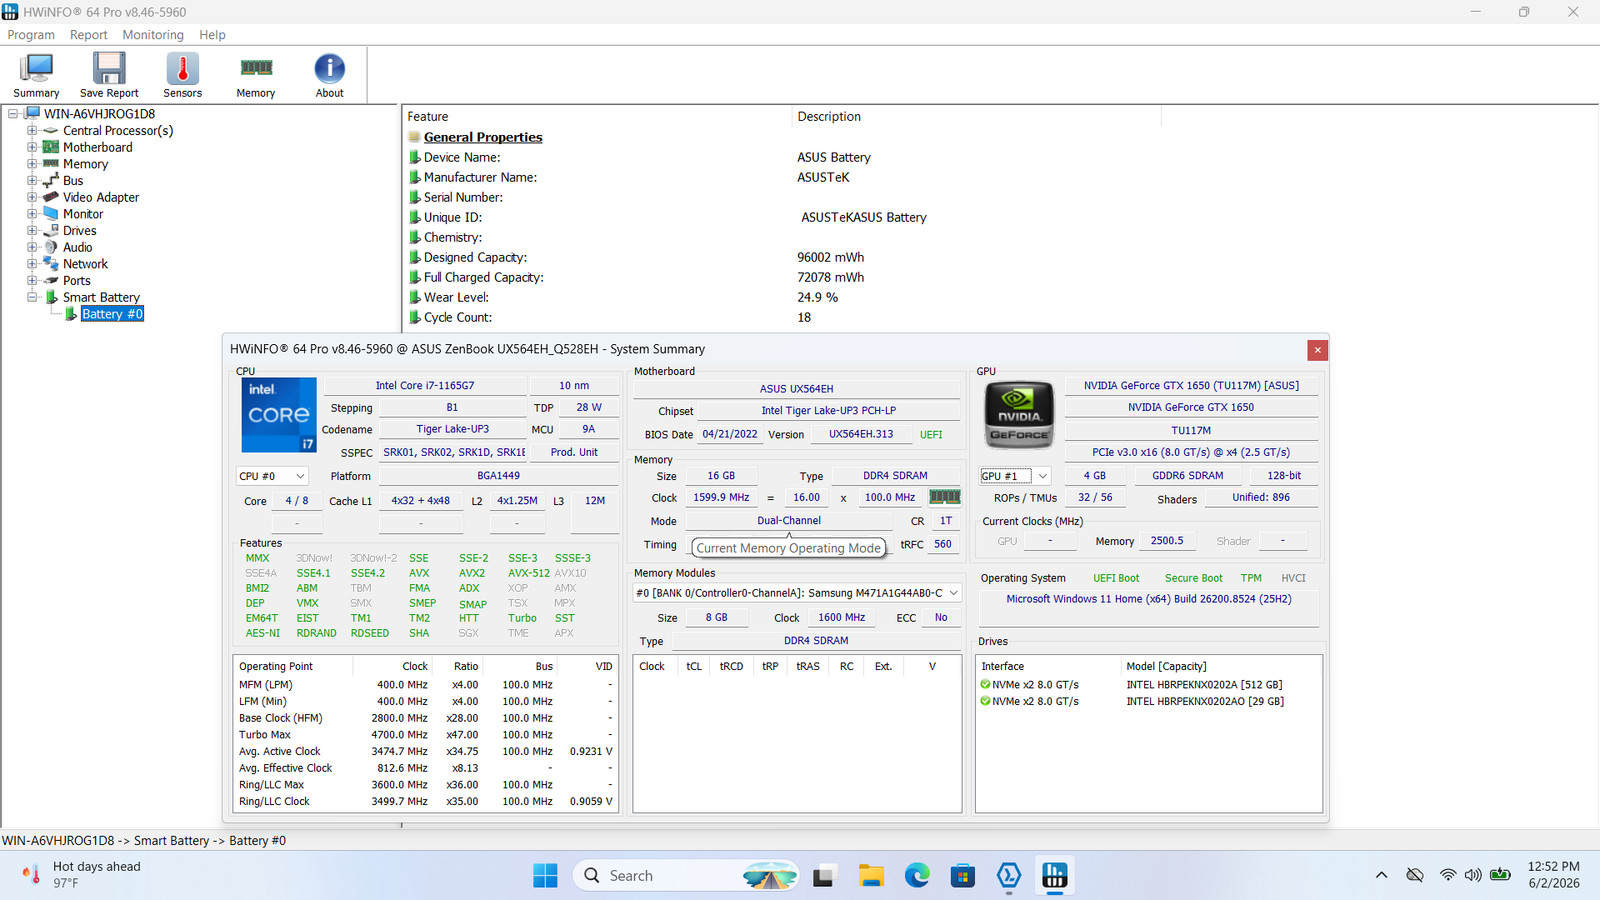
Task: Click the Description column header
Action: [x=976, y=117]
